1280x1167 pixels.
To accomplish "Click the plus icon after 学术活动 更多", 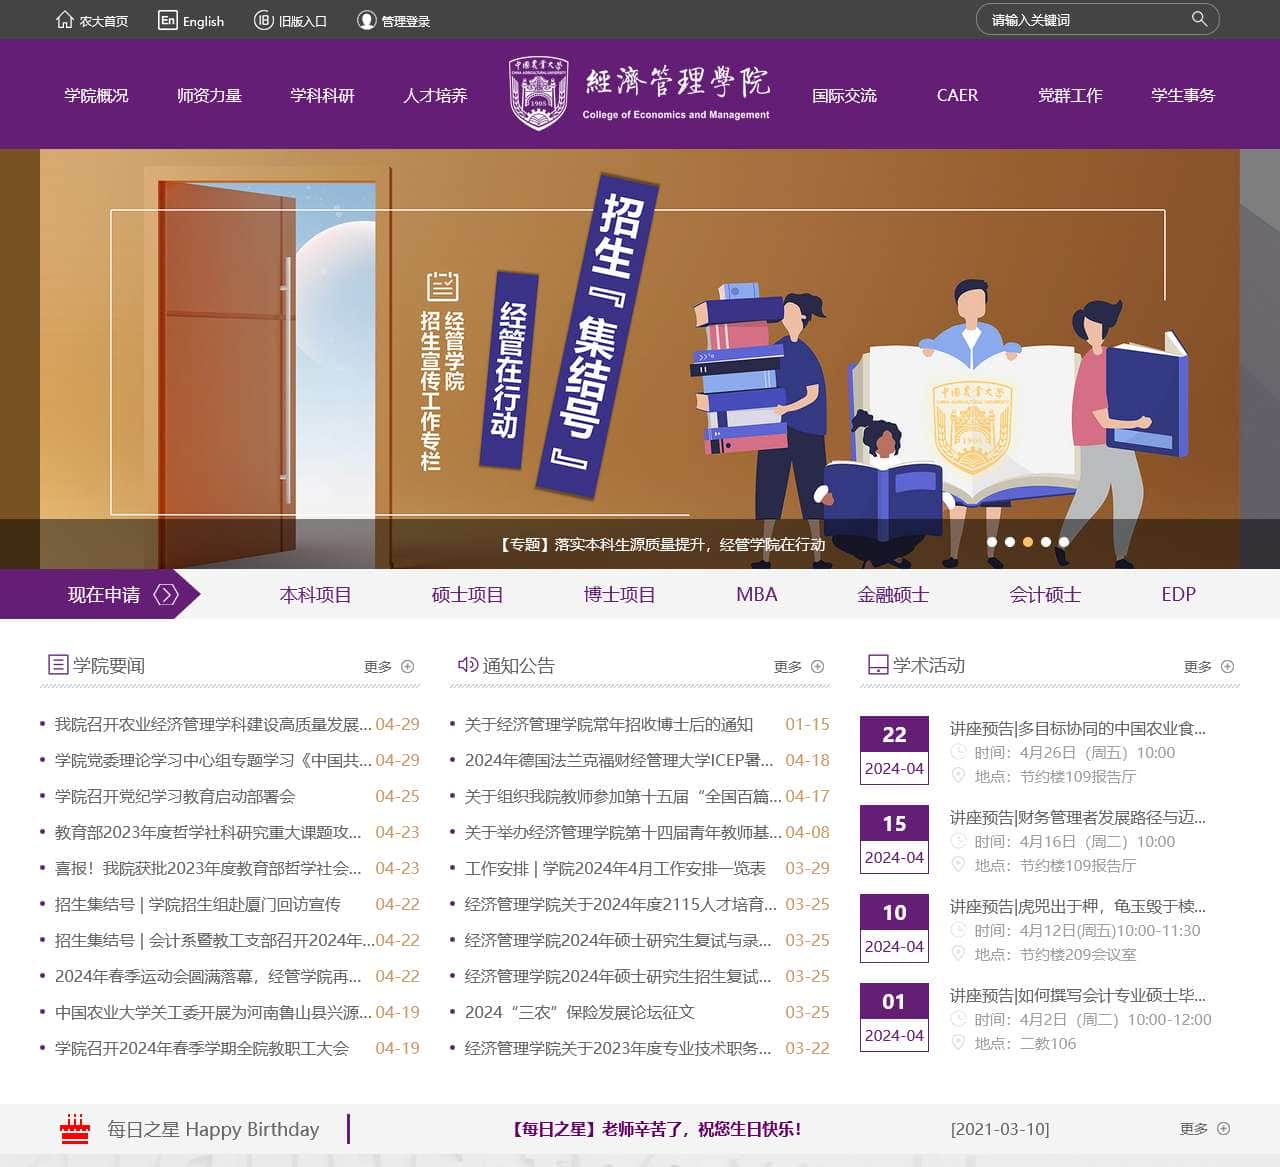I will pos(1227,667).
